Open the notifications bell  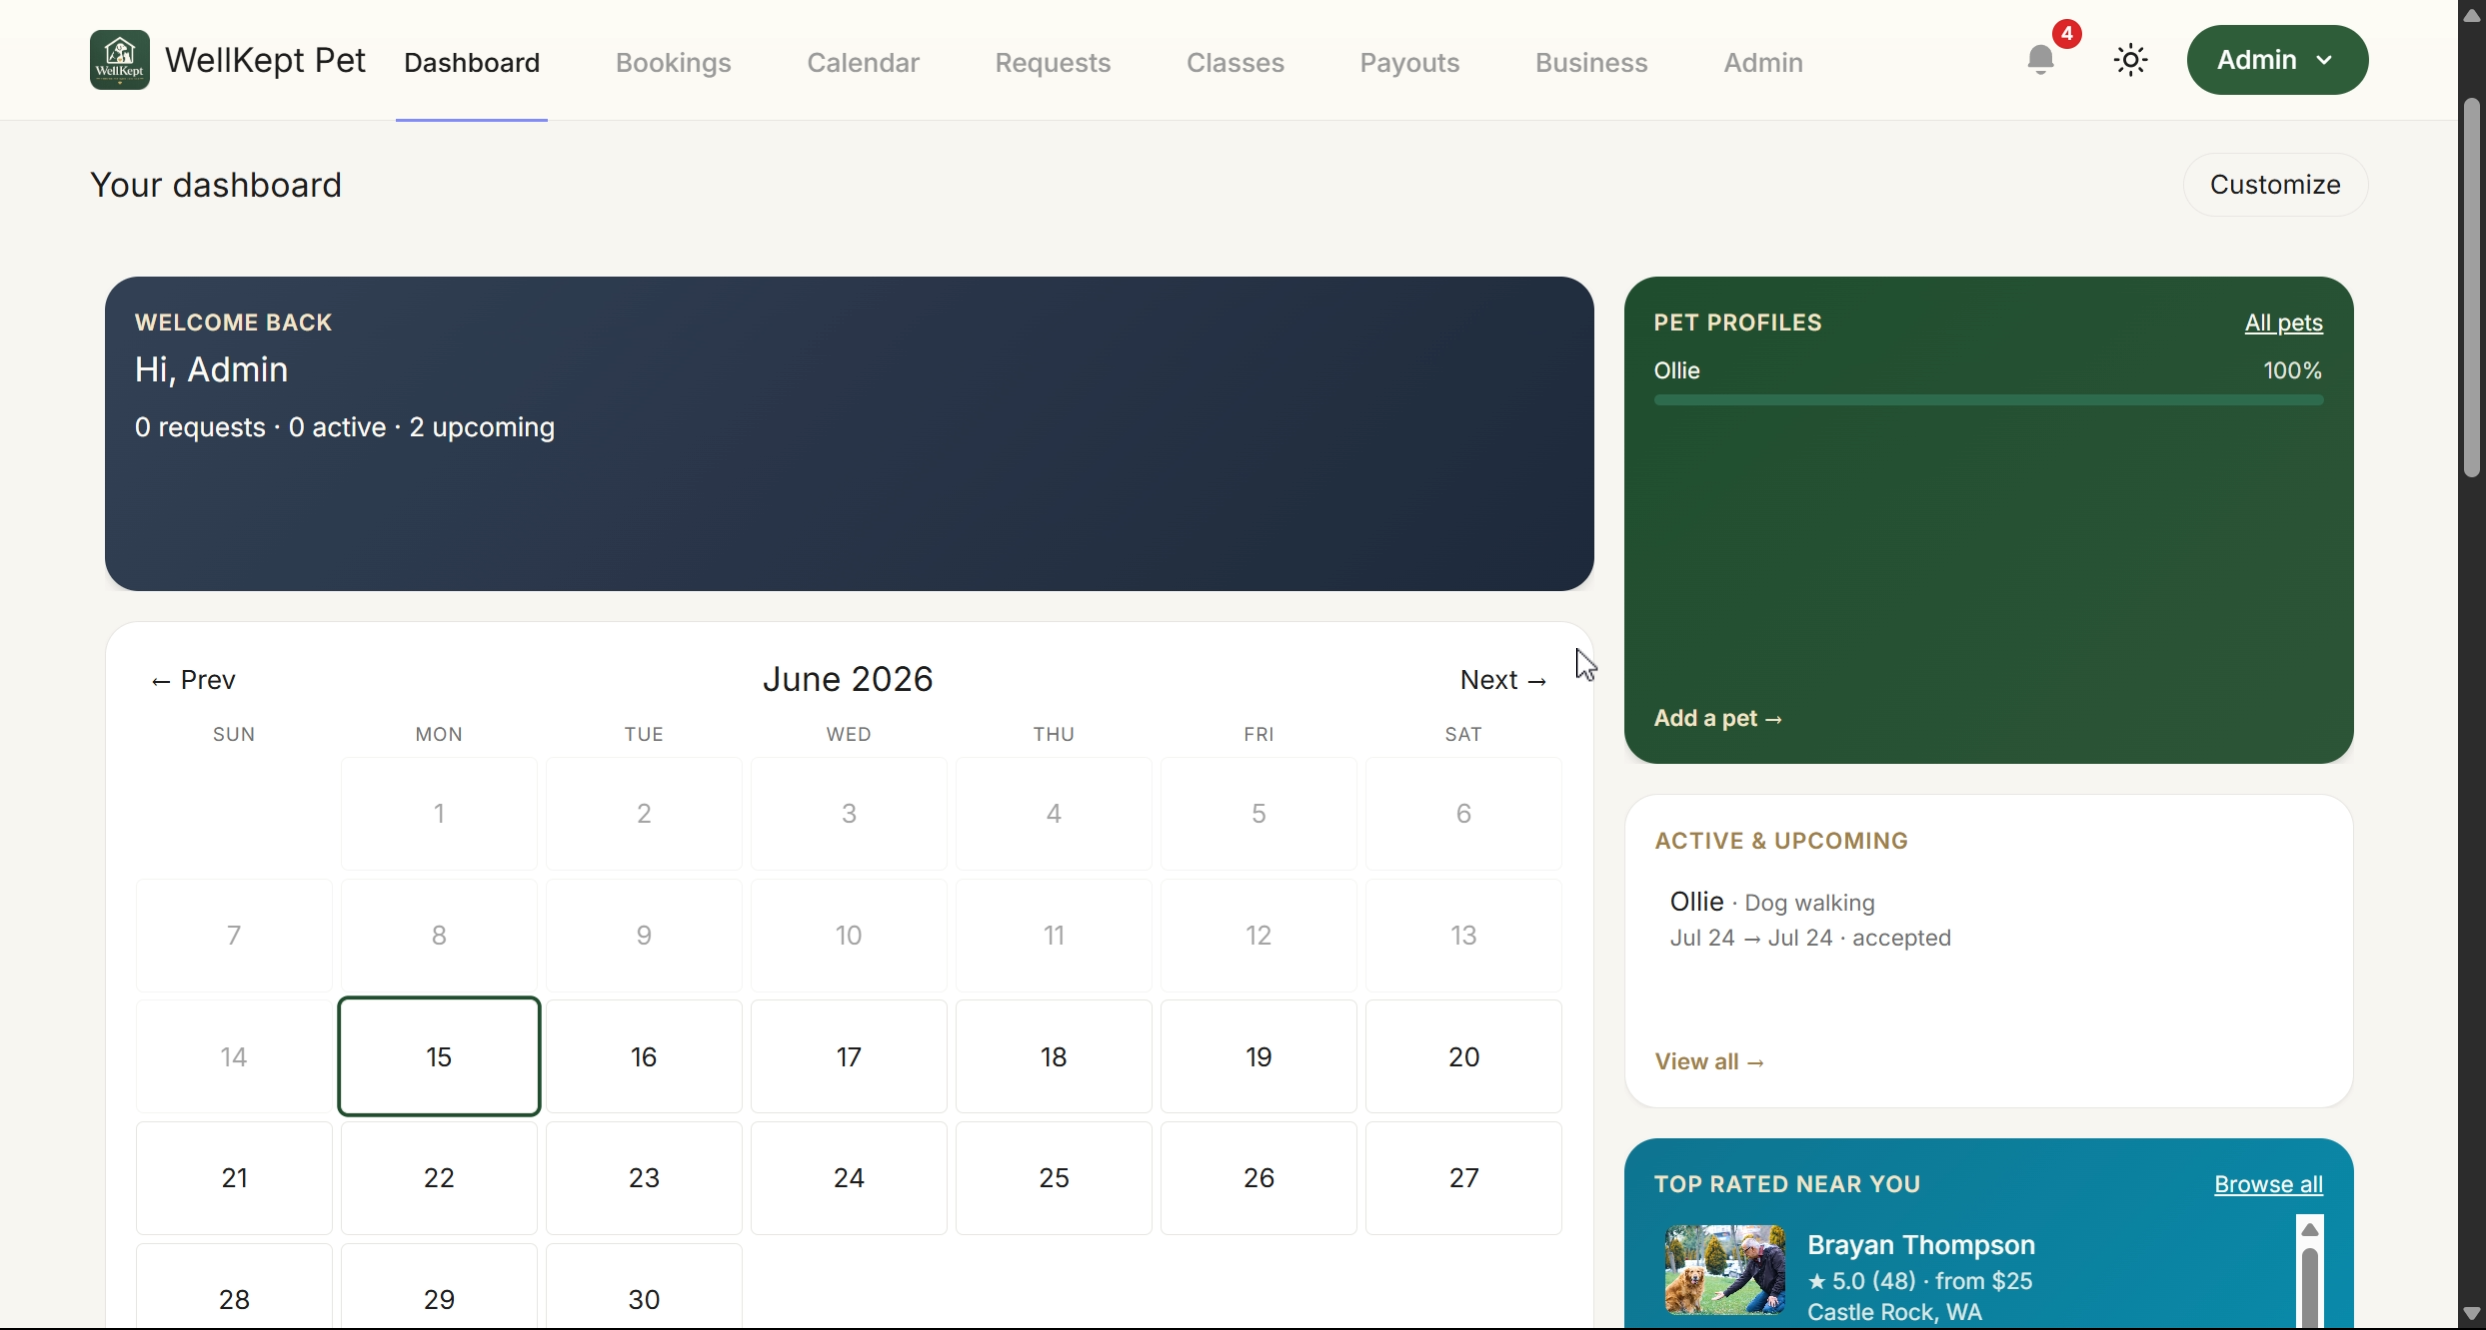(2041, 60)
